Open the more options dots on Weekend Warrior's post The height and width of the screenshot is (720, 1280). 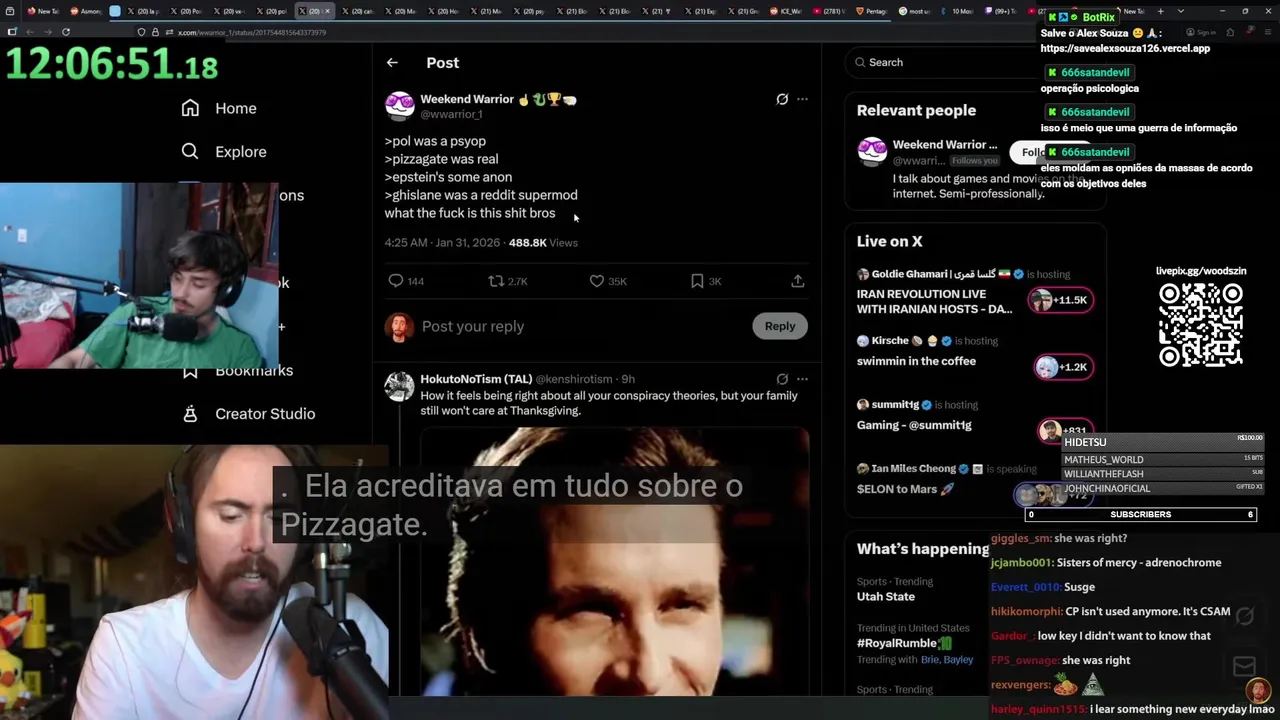click(x=802, y=99)
